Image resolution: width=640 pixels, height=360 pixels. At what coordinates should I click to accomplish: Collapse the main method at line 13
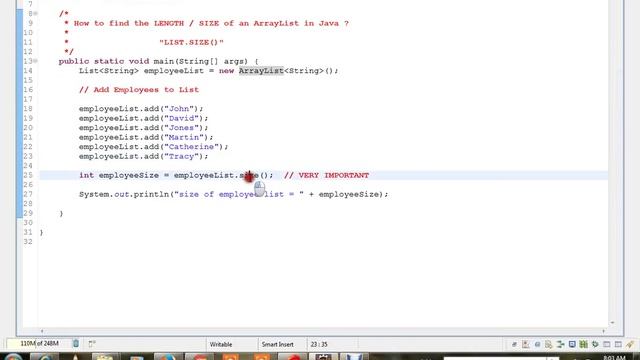[x=36, y=61]
